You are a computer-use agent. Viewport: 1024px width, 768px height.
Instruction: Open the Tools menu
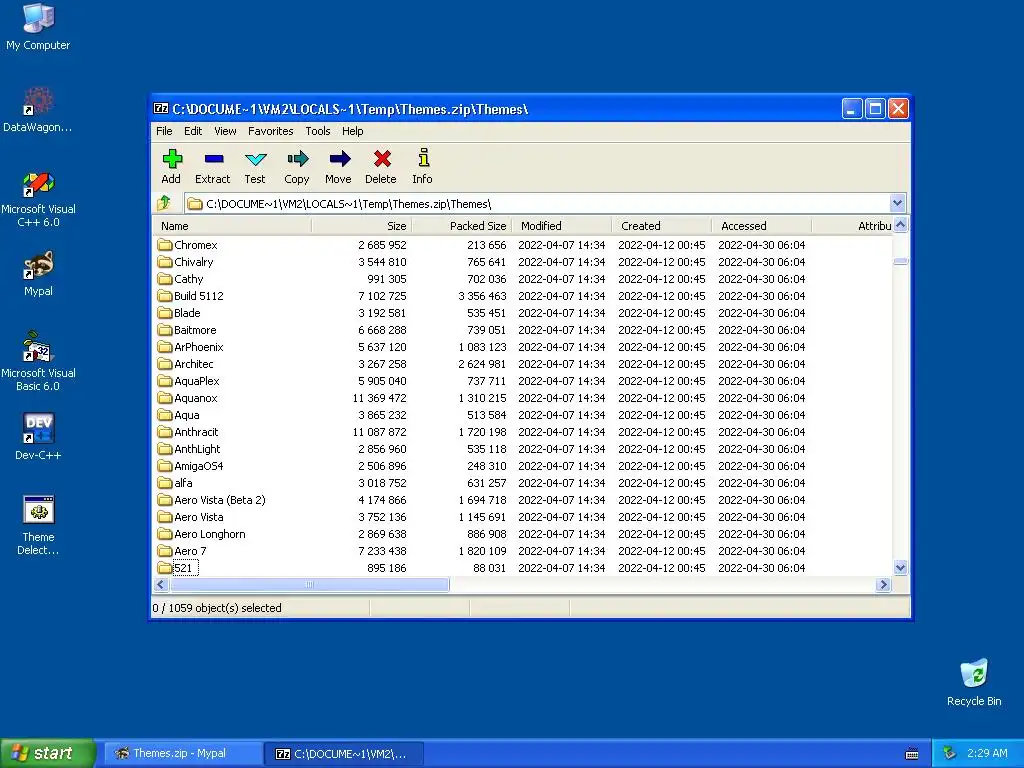(x=317, y=131)
